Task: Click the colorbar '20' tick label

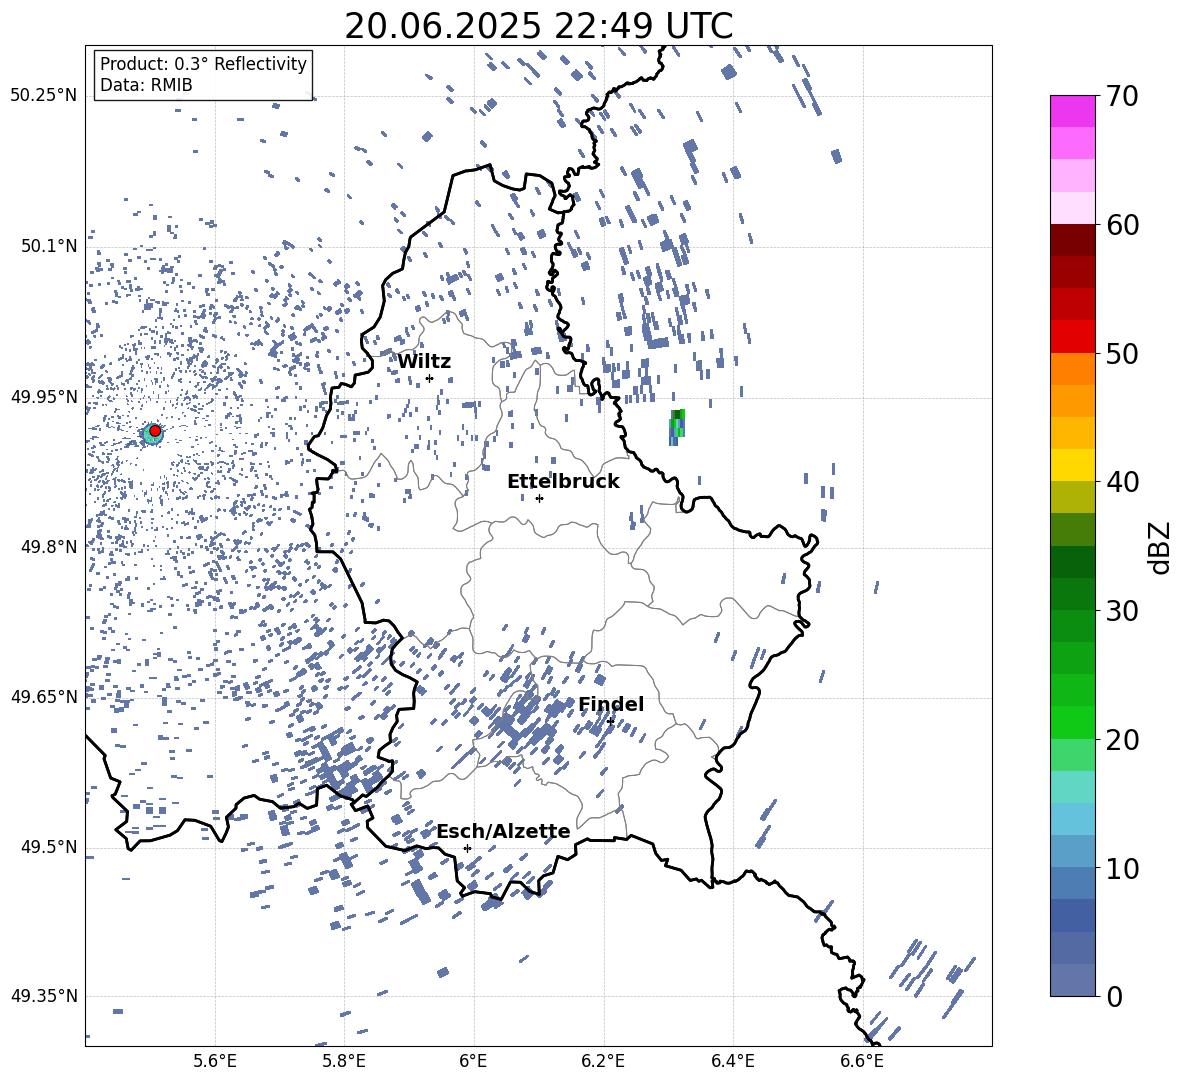Action: click(x=1121, y=740)
